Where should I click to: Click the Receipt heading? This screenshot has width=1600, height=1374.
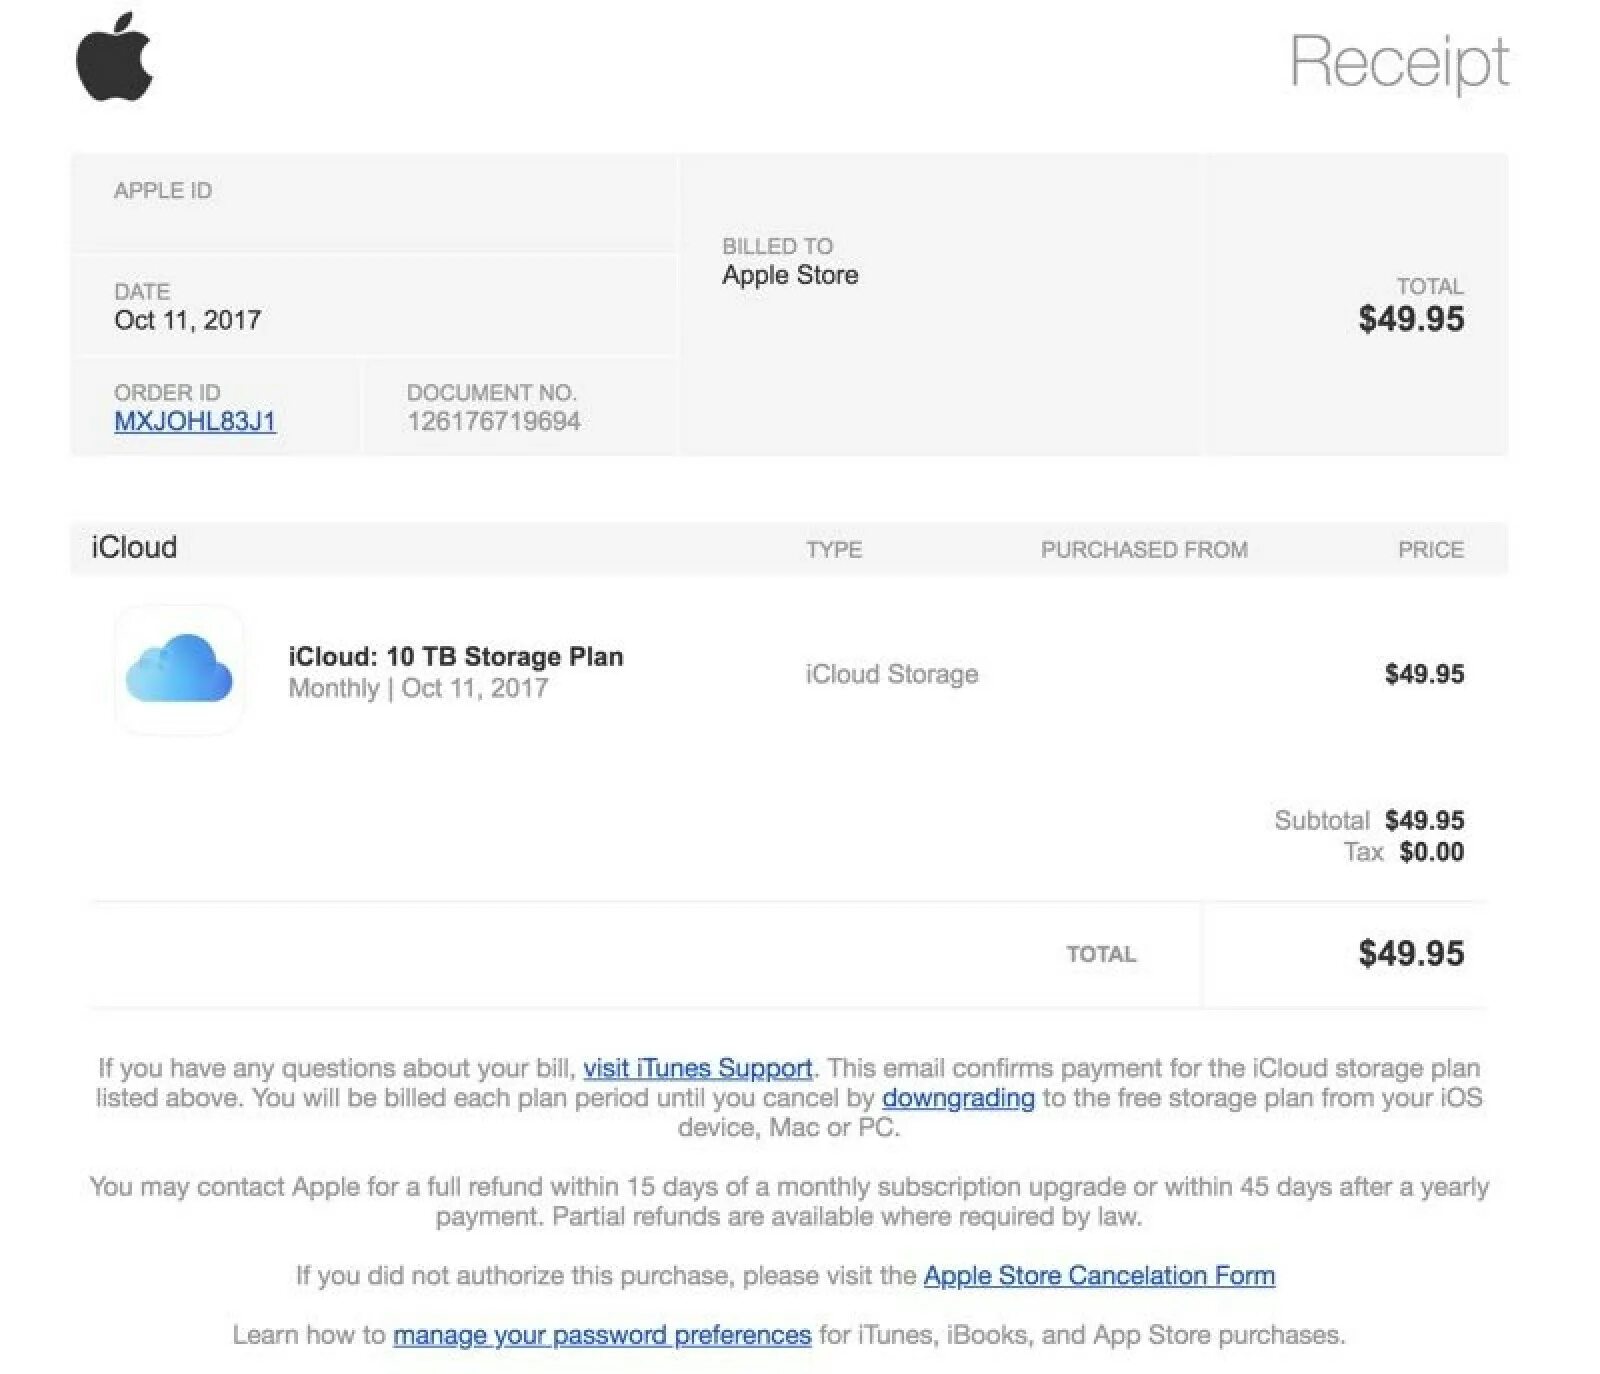pyautogui.click(x=1399, y=62)
